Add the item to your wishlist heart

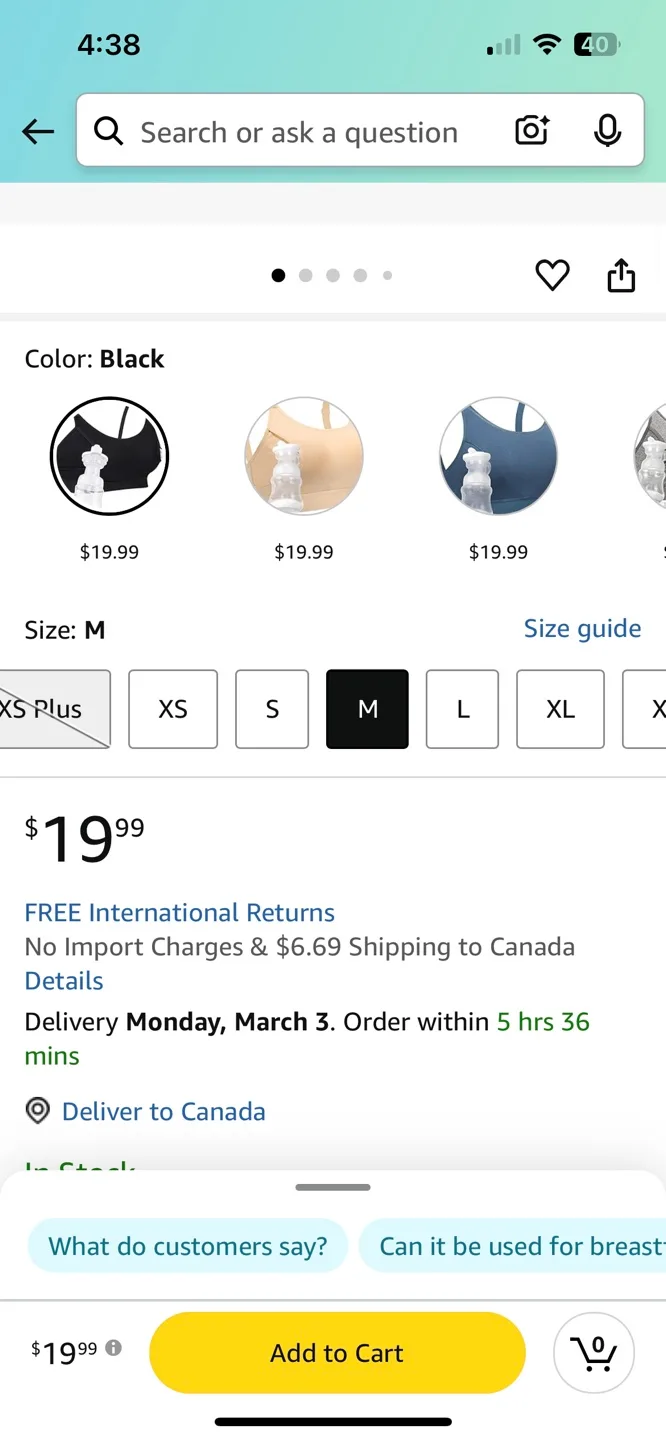(x=552, y=275)
